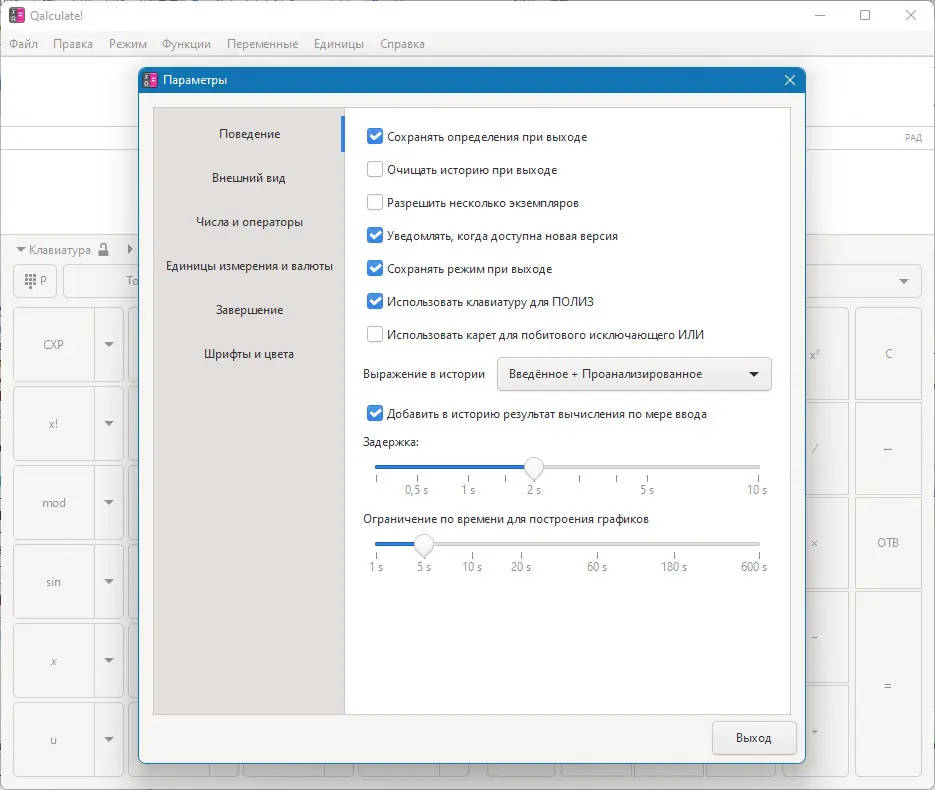
Task: Open "Завершение" settings tab
Action: 249,310
